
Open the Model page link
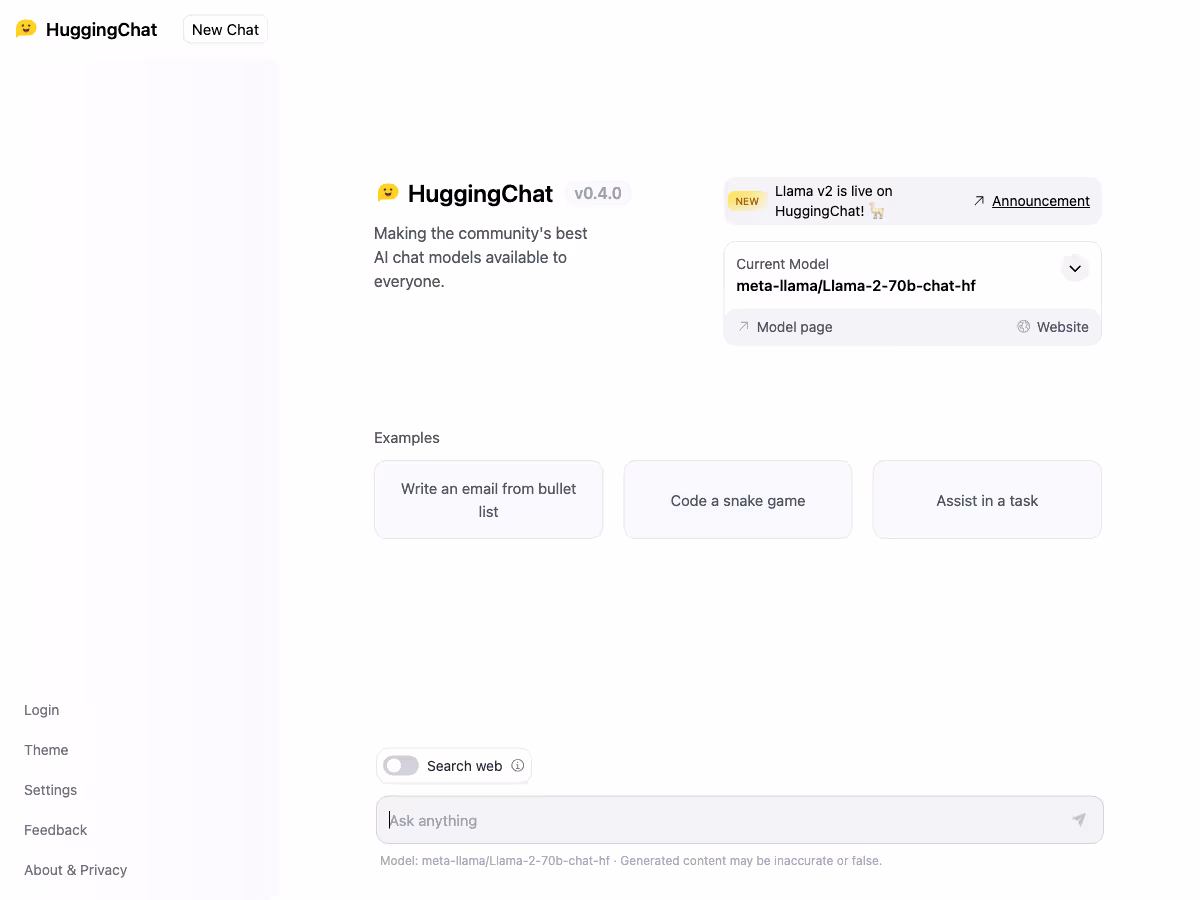785,327
